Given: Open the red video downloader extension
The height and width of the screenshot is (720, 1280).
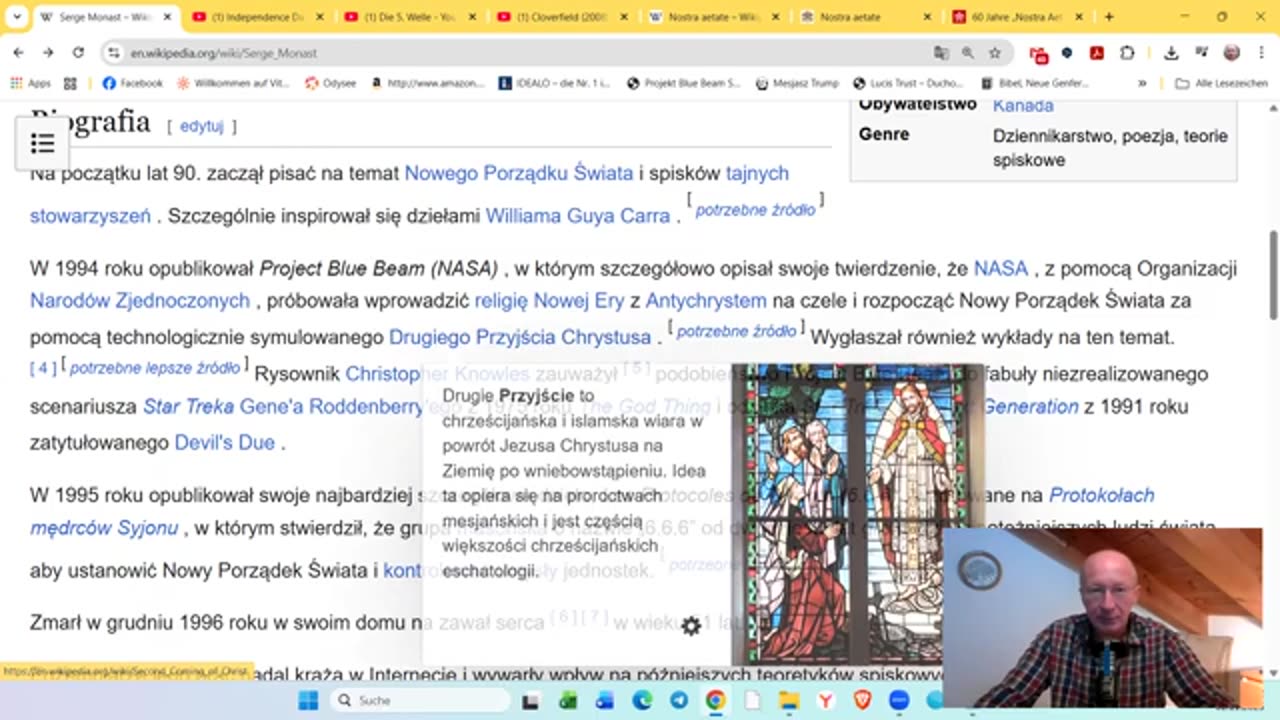Looking at the screenshot, I should (1039, 54).
